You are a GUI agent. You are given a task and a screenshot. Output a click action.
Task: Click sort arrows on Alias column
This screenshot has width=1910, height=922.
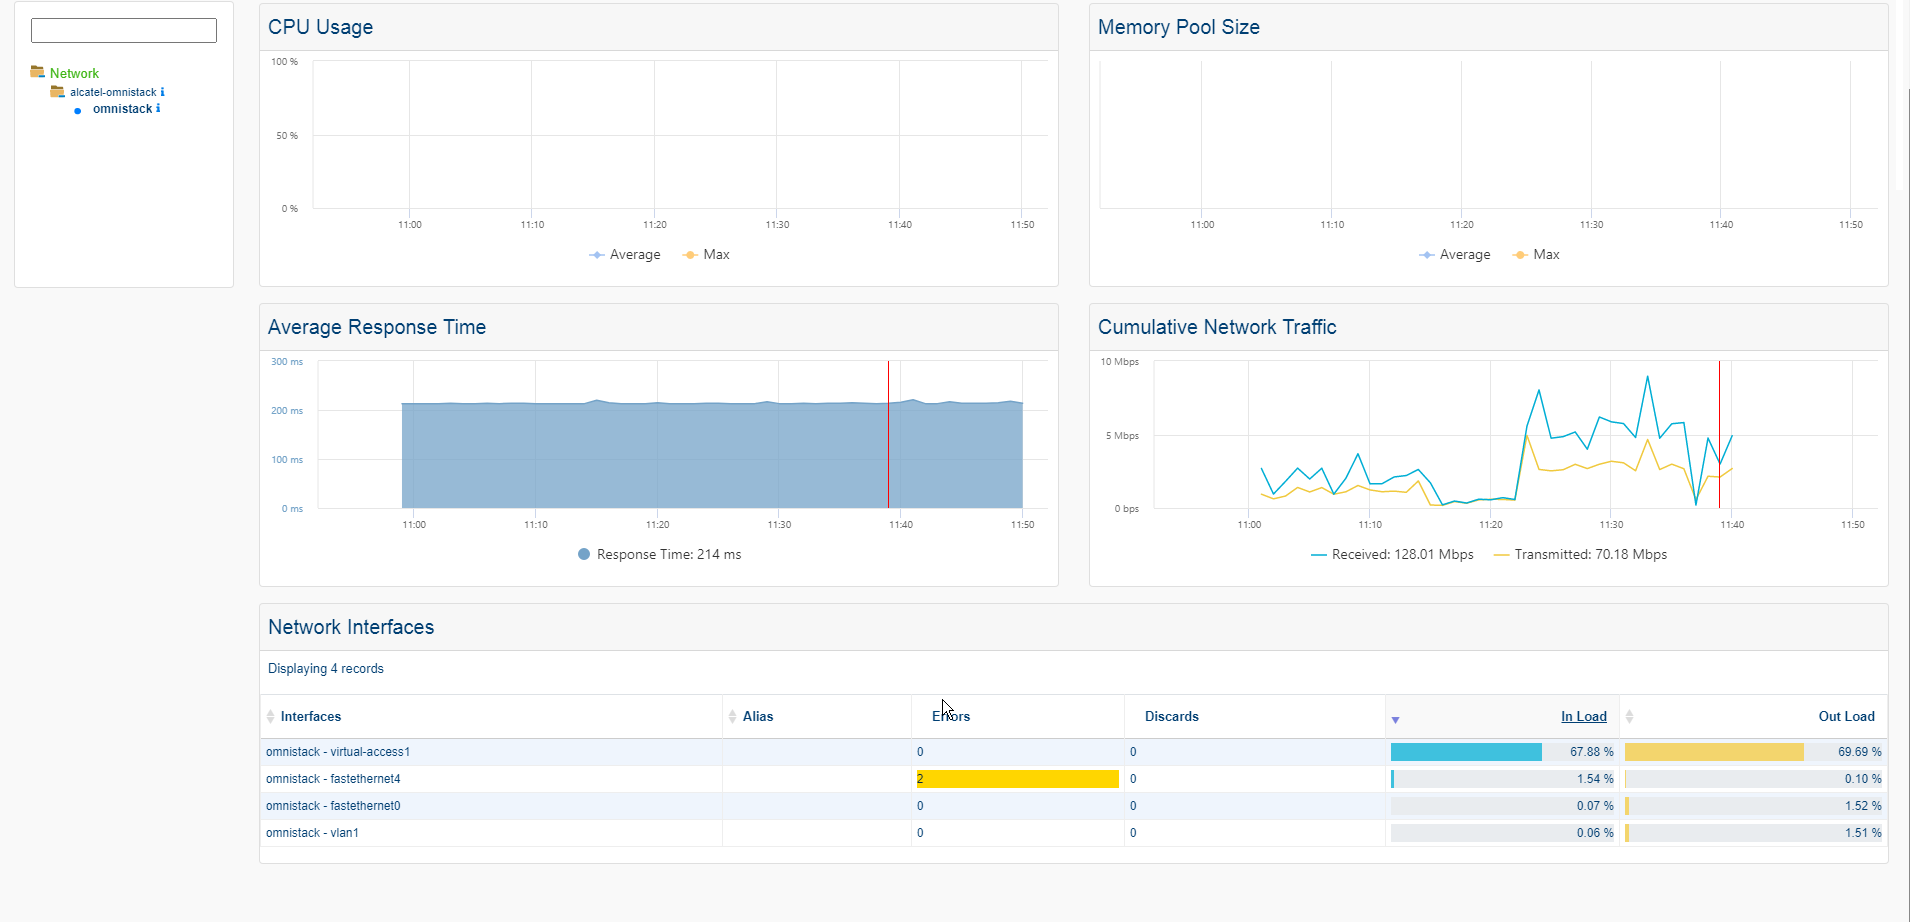tap(733, 716)
